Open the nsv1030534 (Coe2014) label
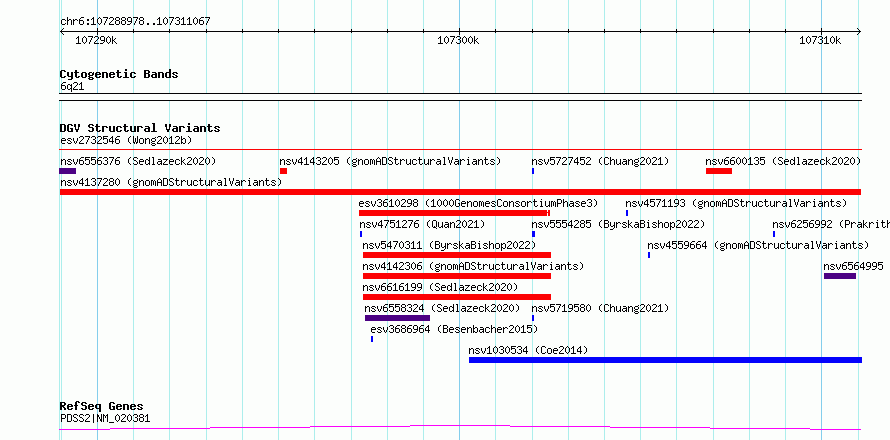The image size is (890, 440). point(528,350)
